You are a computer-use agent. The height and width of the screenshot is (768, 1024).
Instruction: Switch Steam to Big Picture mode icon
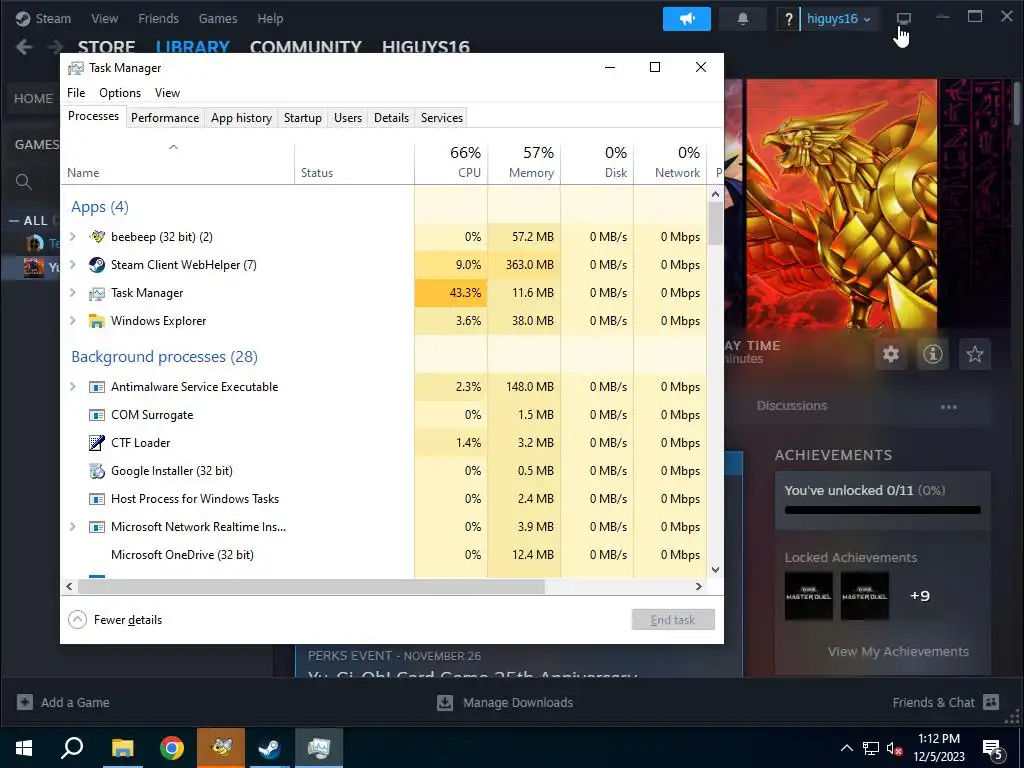pos(903,18)
